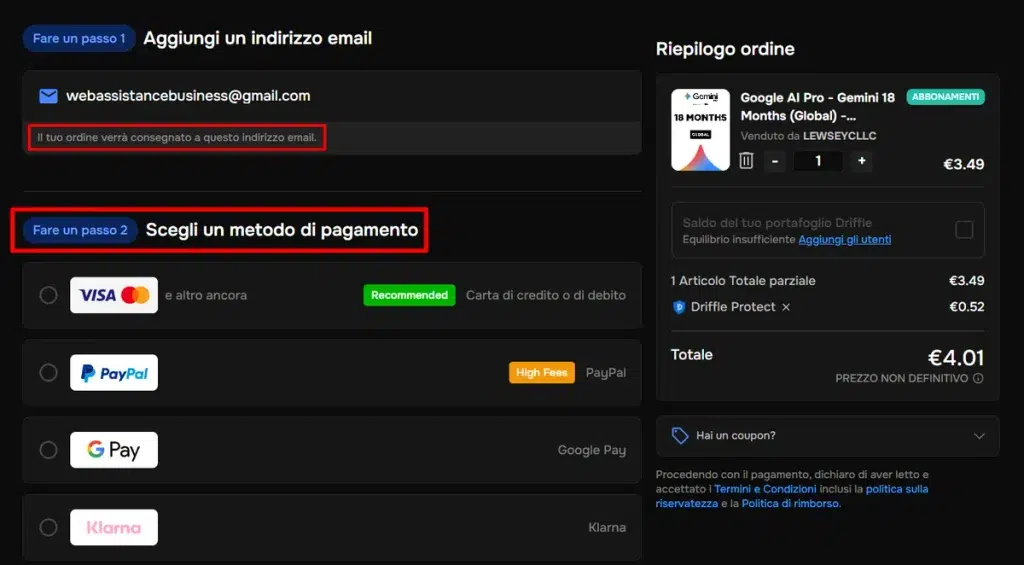Screen dimensions: 1024x565
Task: Click the email envelope icon
Action: pyautogui.click(x=48, y=96)
